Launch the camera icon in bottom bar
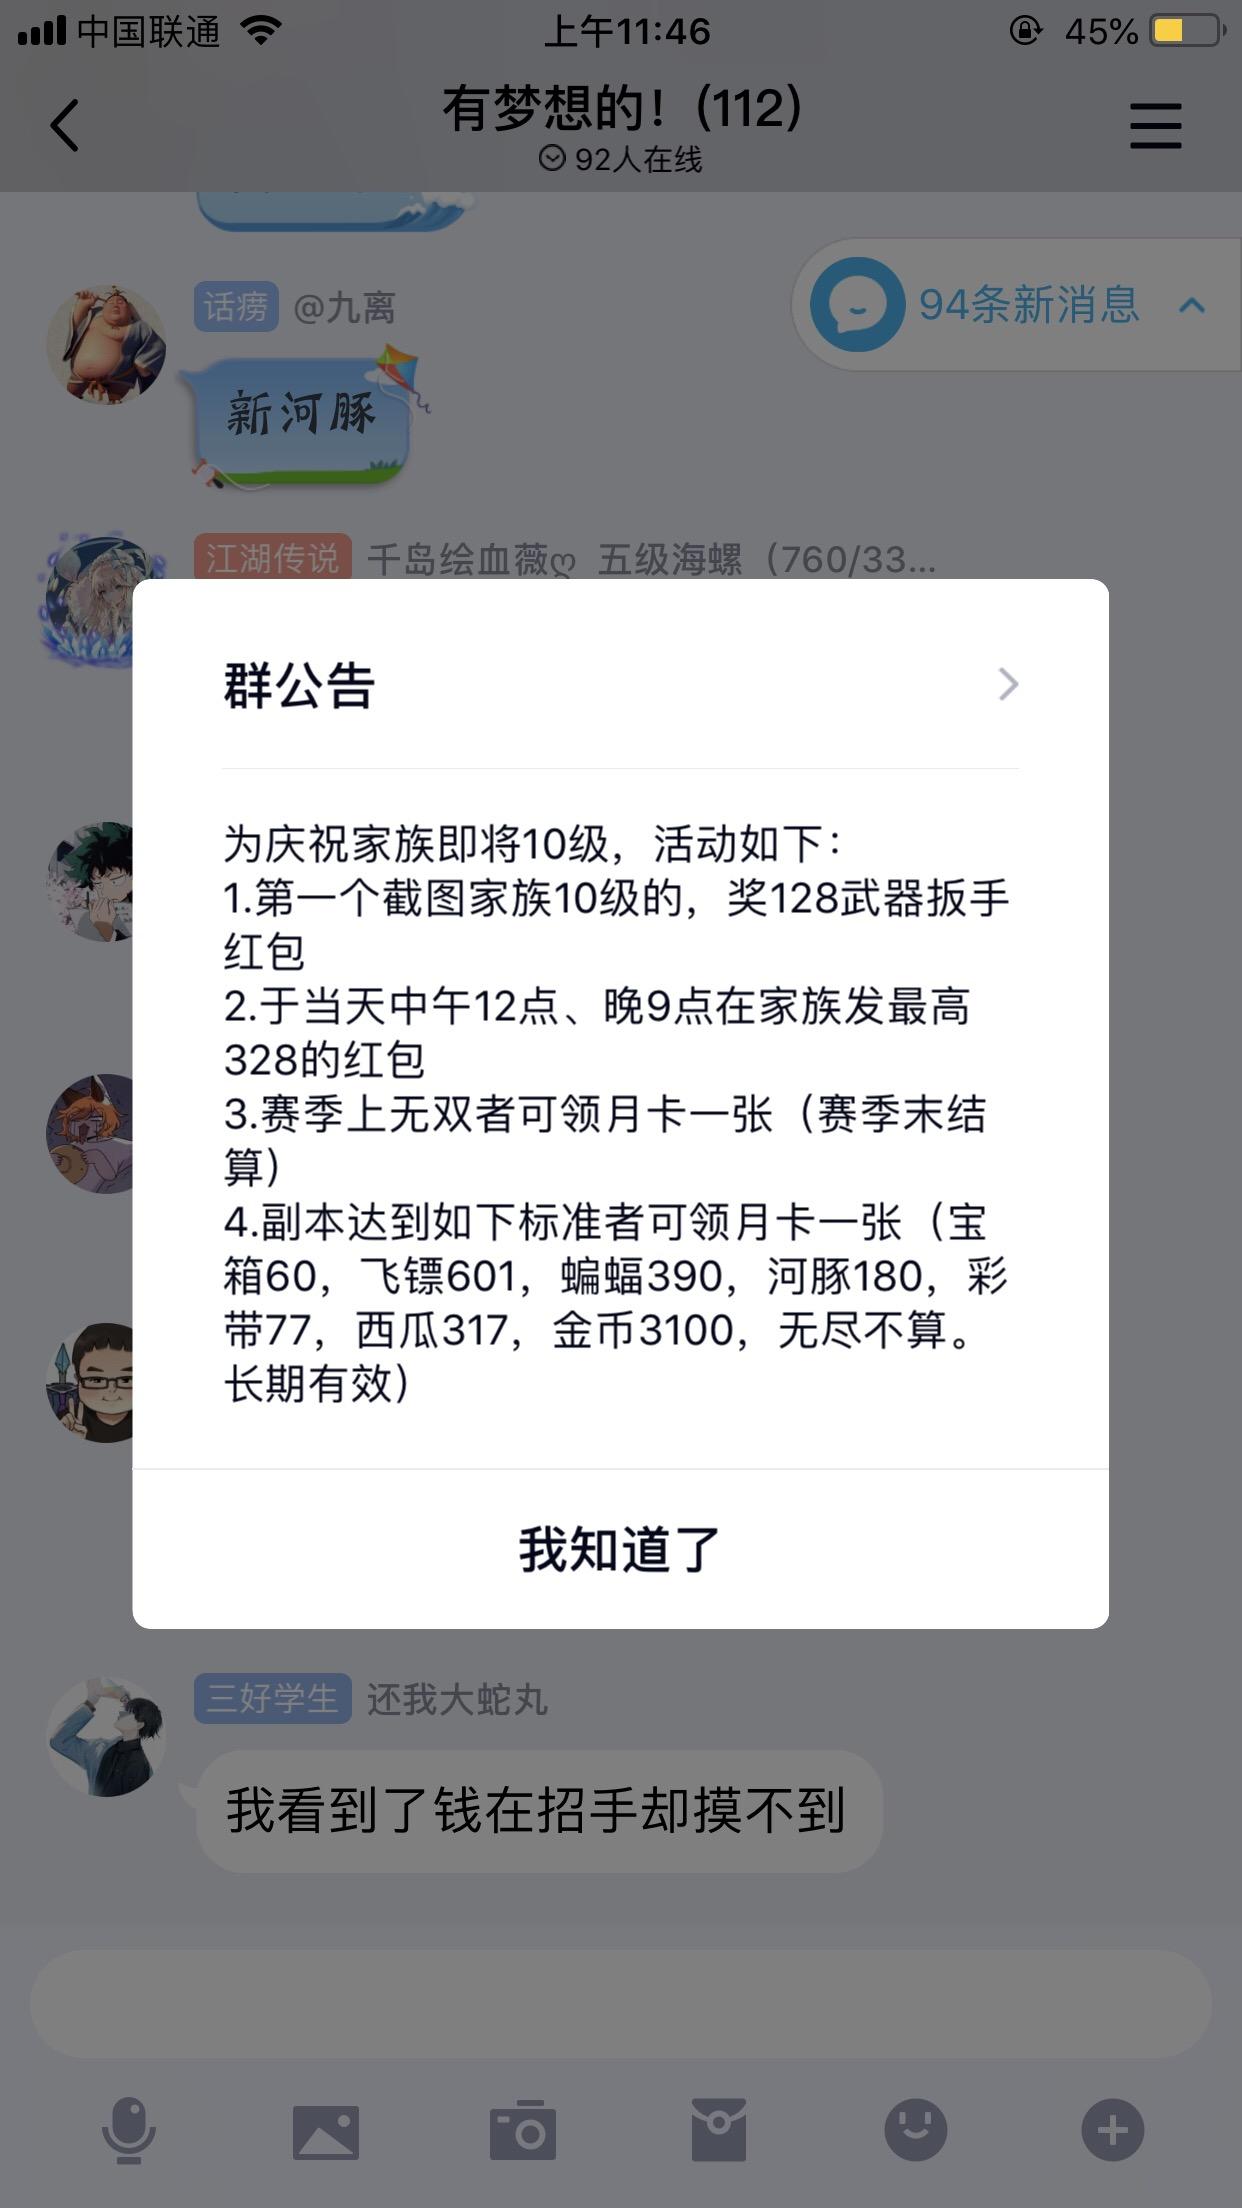 pos(523,2130)
